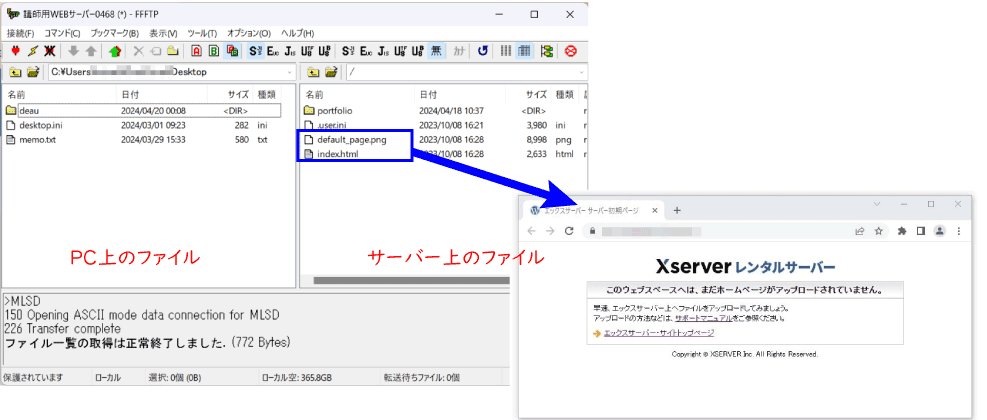The width and height of the screenshot is (987, 420).
Task: Select ASCII transfer mode (red A)
Action: pos(197,51)
